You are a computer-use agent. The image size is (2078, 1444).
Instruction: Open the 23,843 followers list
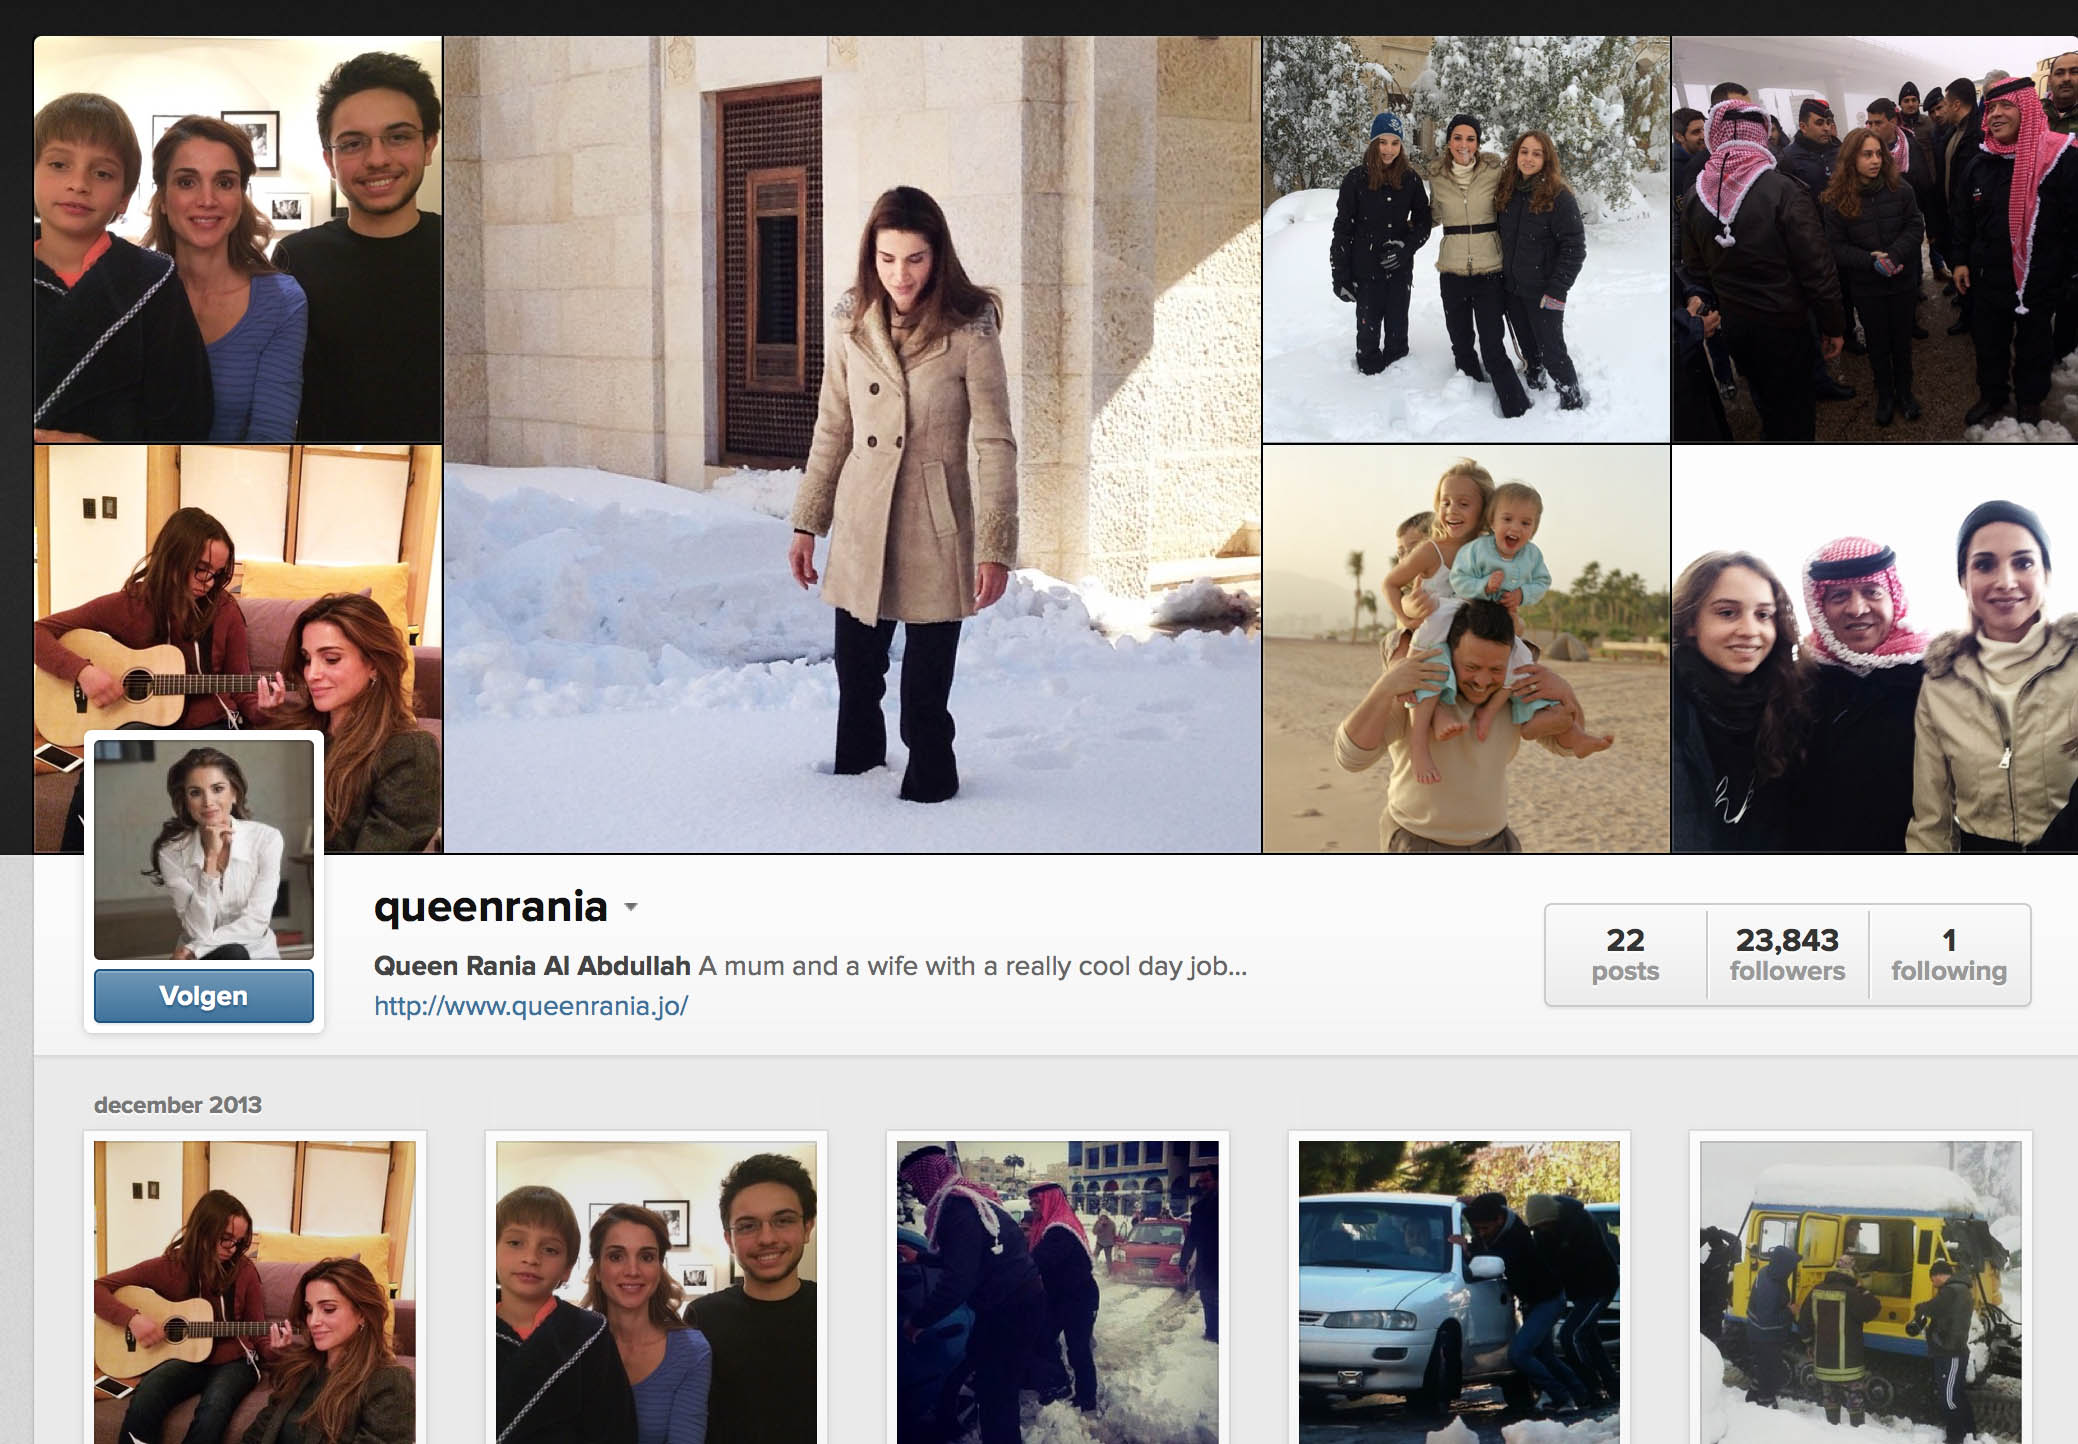1787,954
